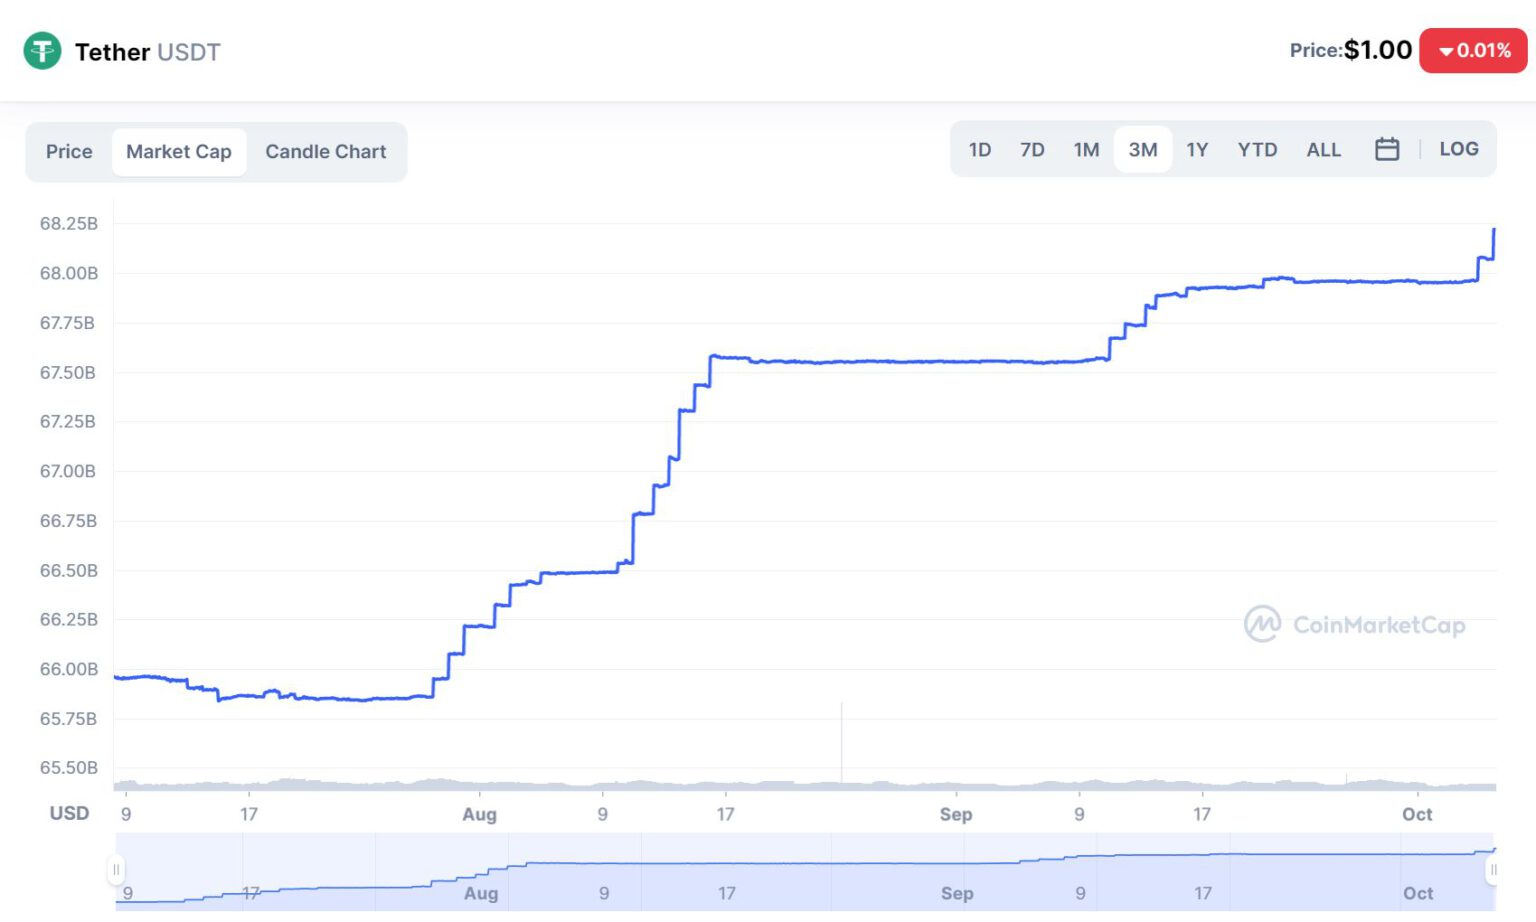
Task: Select the 3M time range
Action: click(1142, 150)
